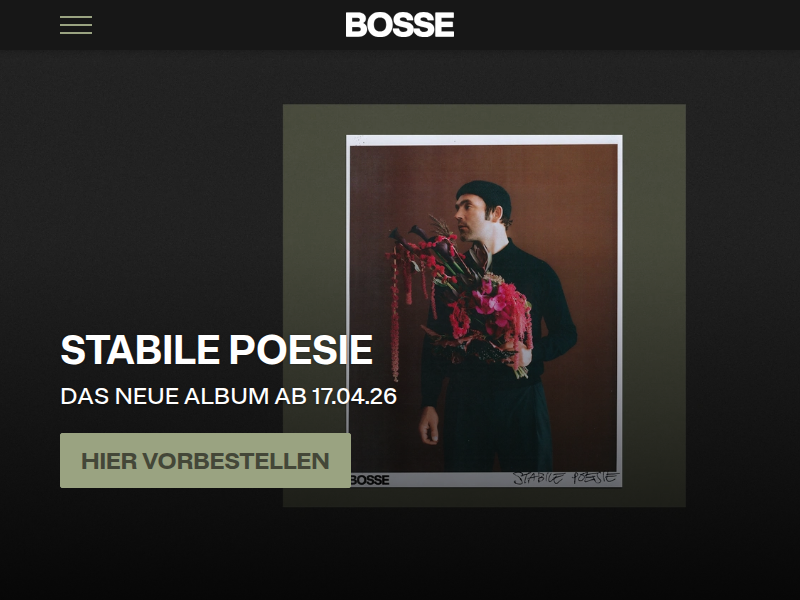Click the logo centered in the top bar
This screenshot has height=600, width=800.
click(x=398, y=24)
